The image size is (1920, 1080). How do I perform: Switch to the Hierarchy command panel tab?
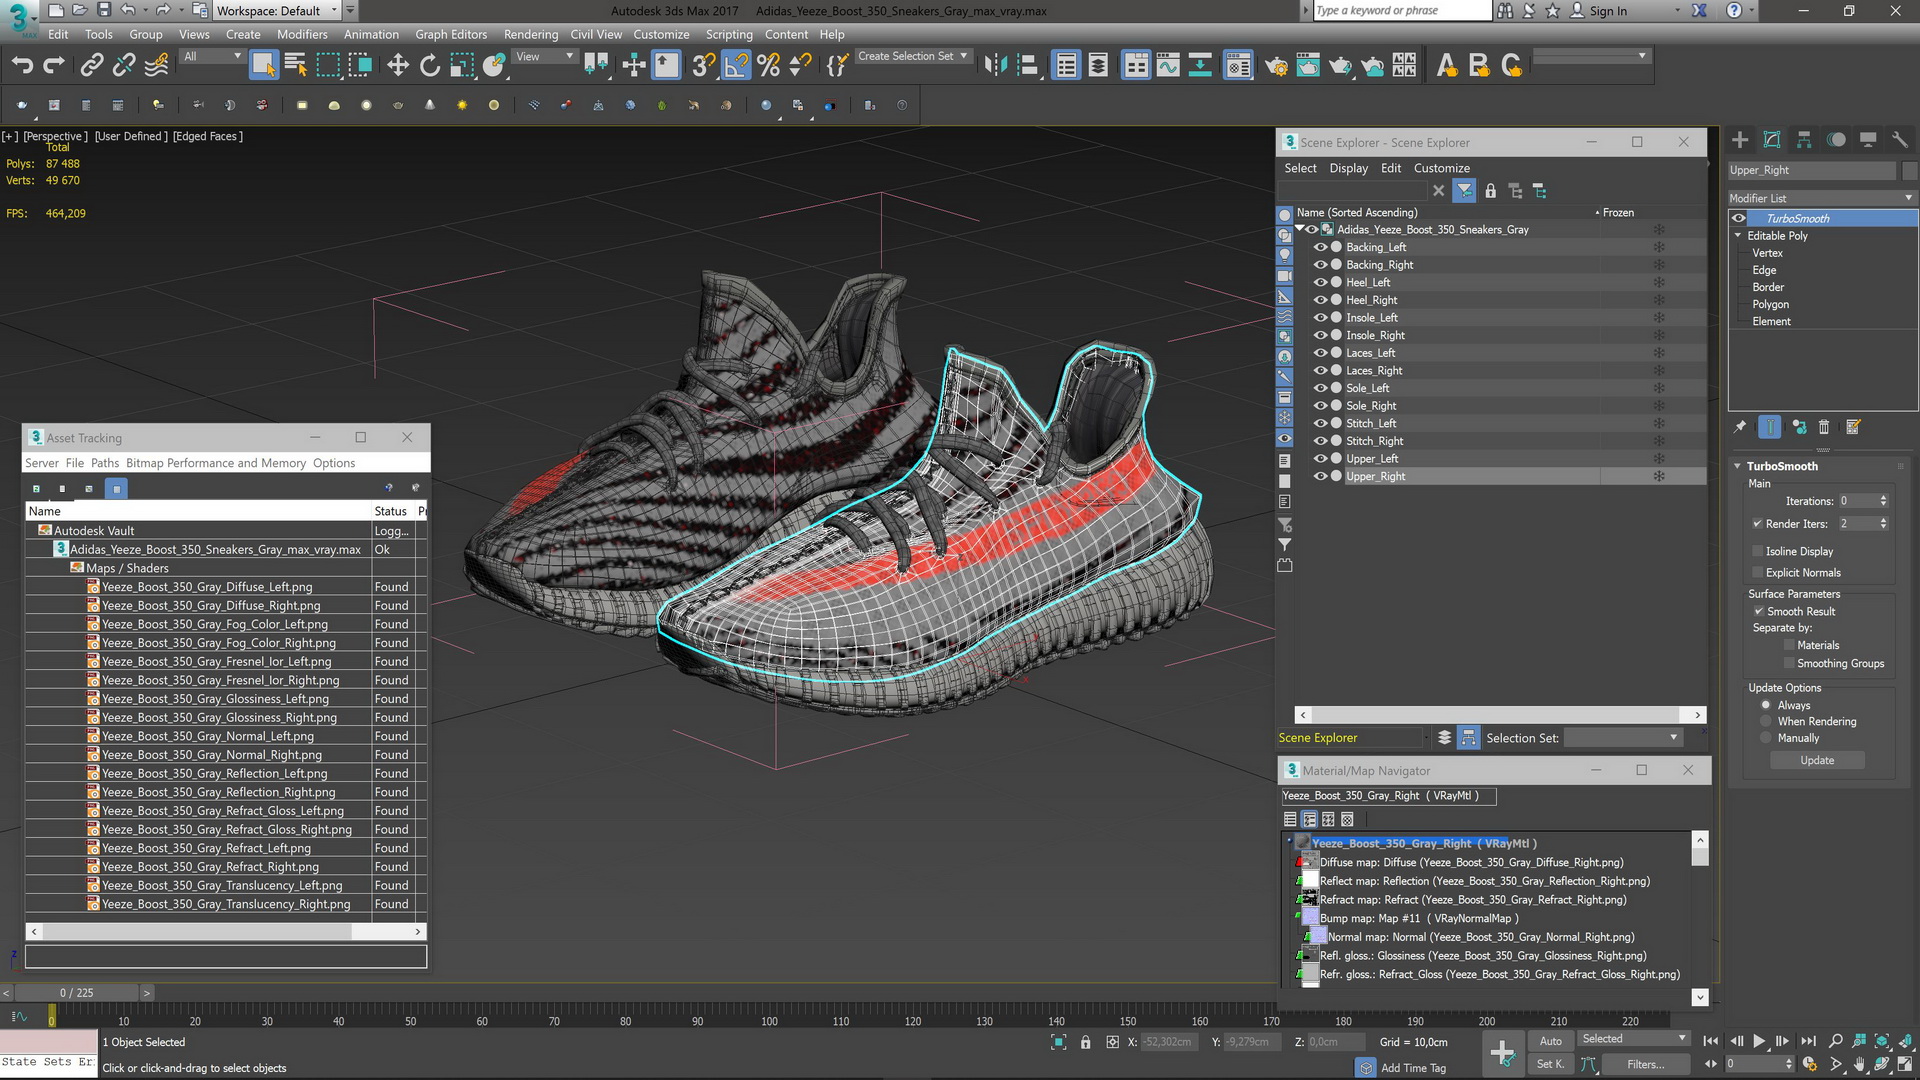[1804, 140]
